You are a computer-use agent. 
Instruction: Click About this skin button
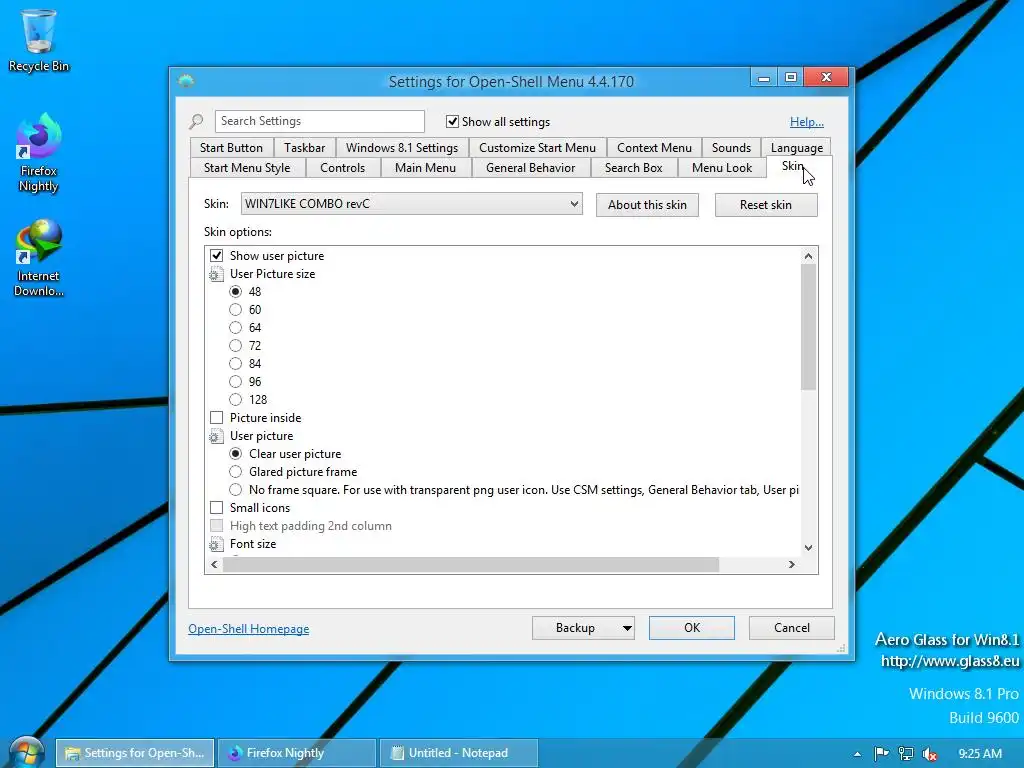(647, 205)
